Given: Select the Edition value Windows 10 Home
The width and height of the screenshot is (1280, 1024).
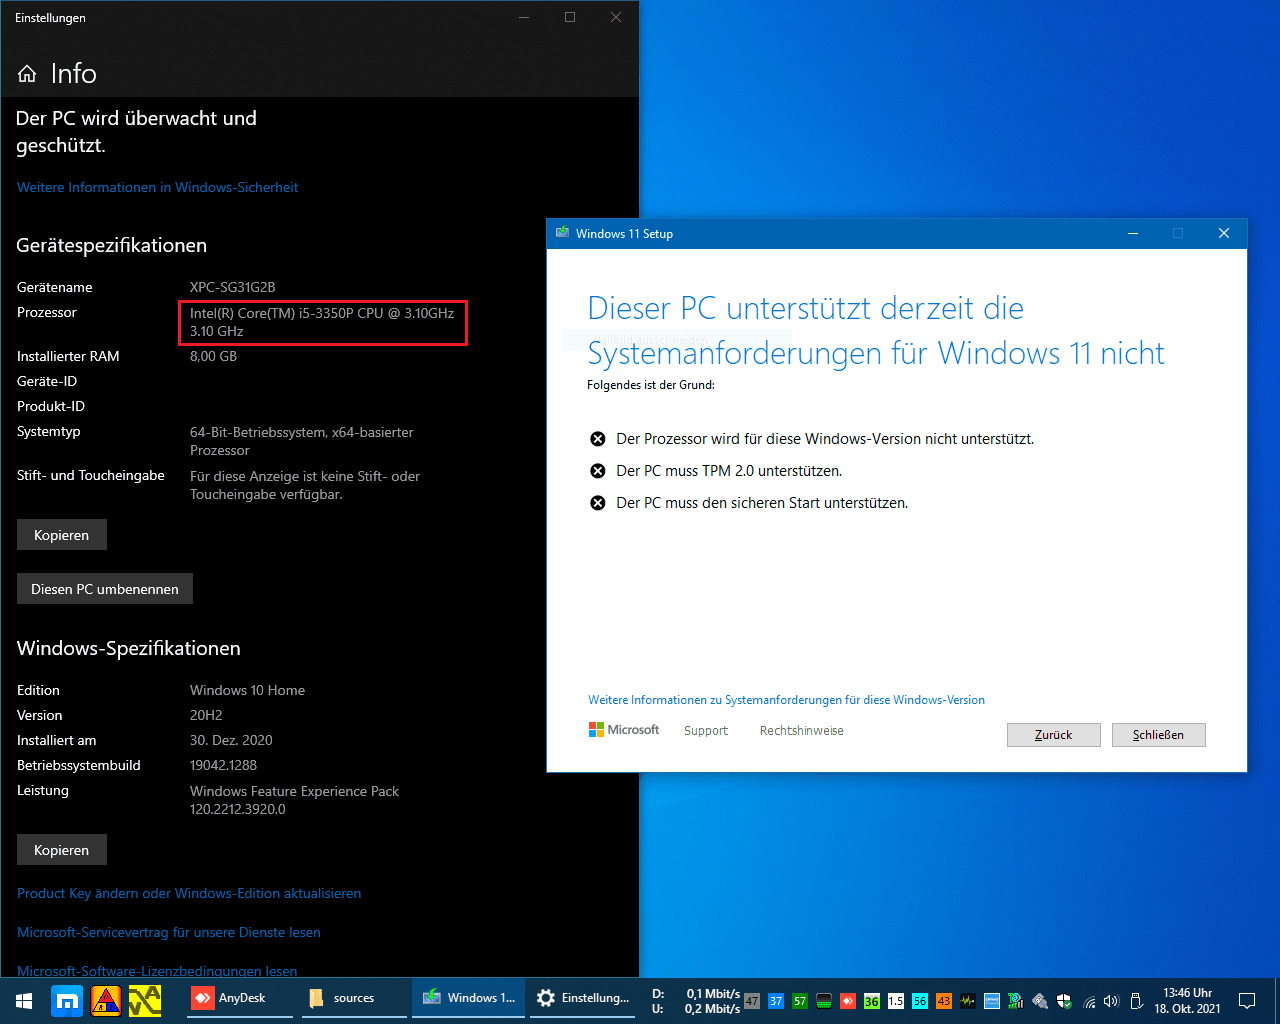Looking at the screenshot, I should coord(248,690).
